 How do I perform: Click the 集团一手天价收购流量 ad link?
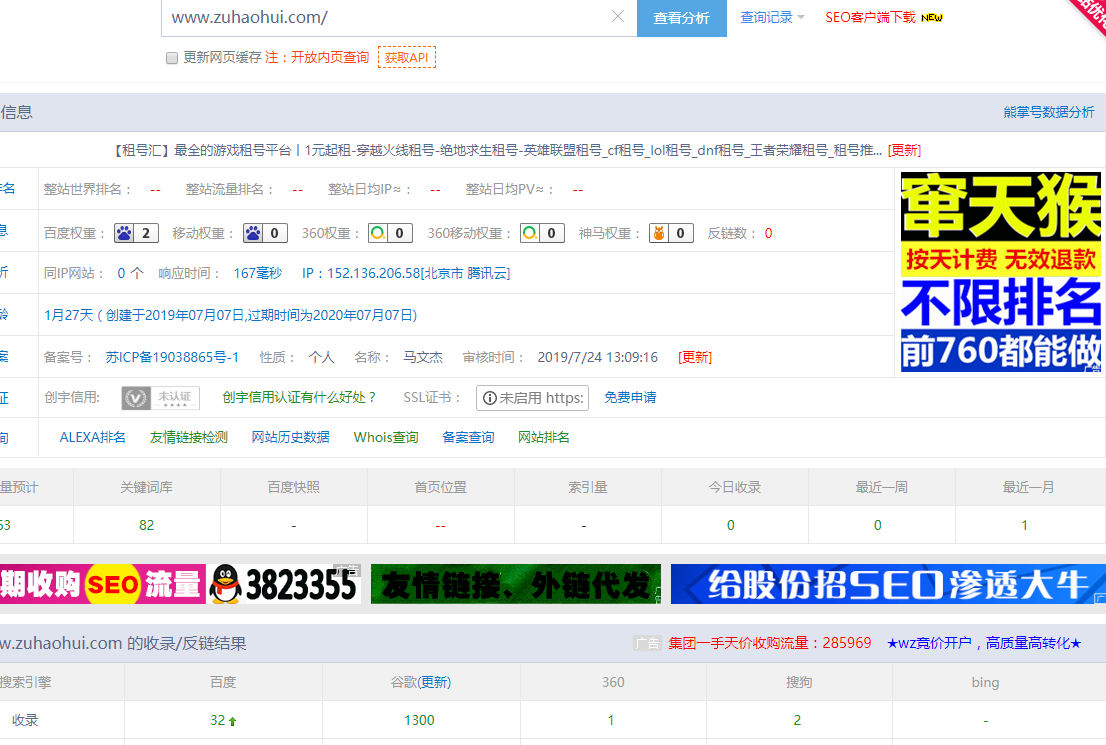coord(770,643)
